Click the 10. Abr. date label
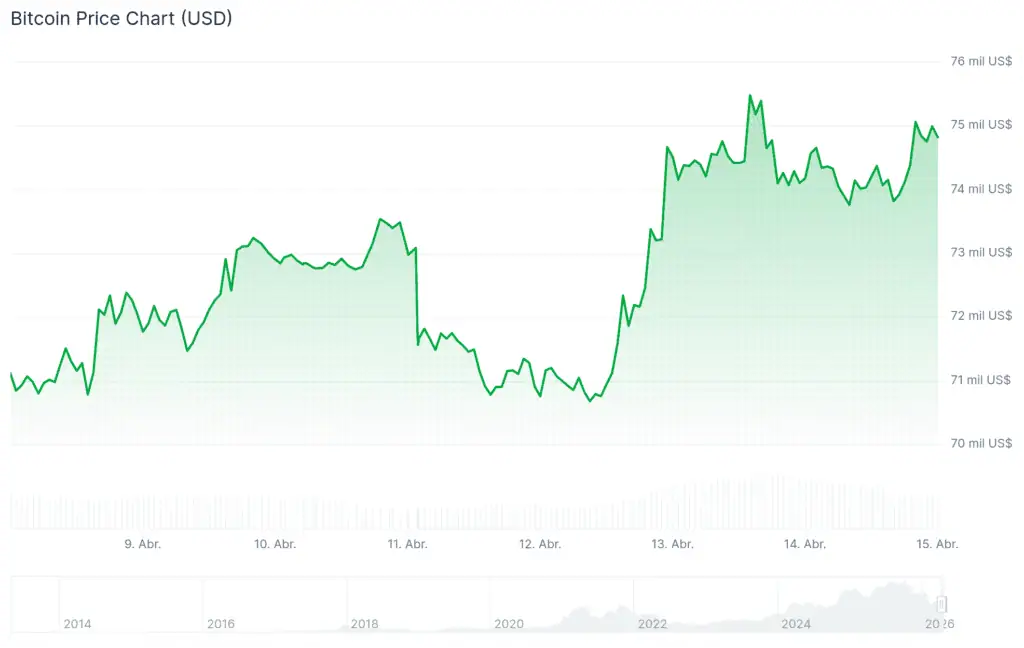 point(274,544)
